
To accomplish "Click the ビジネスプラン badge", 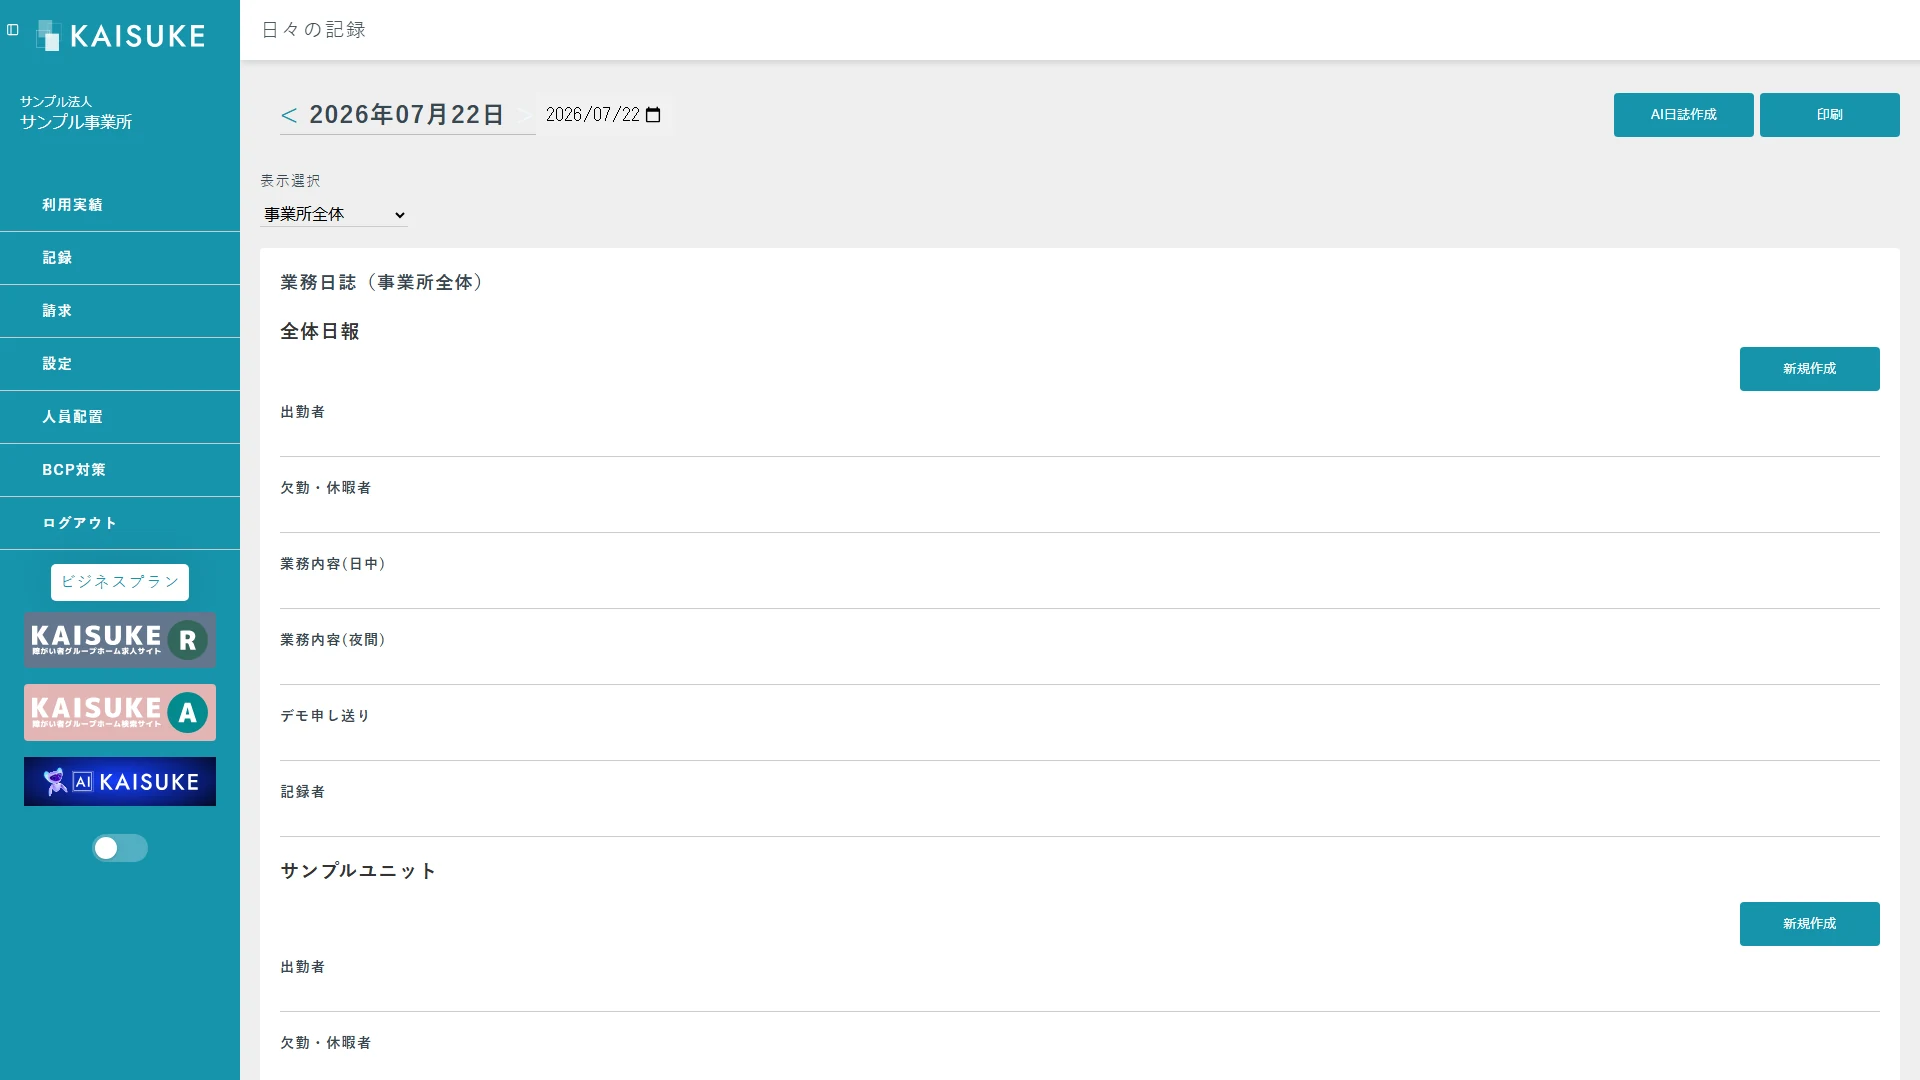I will 120,582.
